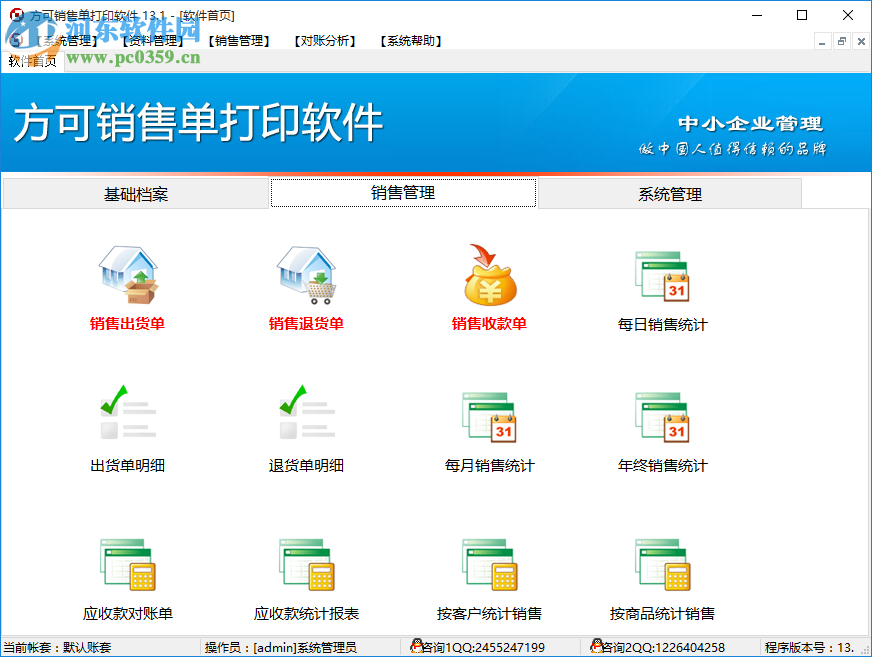This screenshot has height=657, width=872.
Task: Switch to the 系统管理 tab
Action: pyautogui.click(x=668, y=194)
